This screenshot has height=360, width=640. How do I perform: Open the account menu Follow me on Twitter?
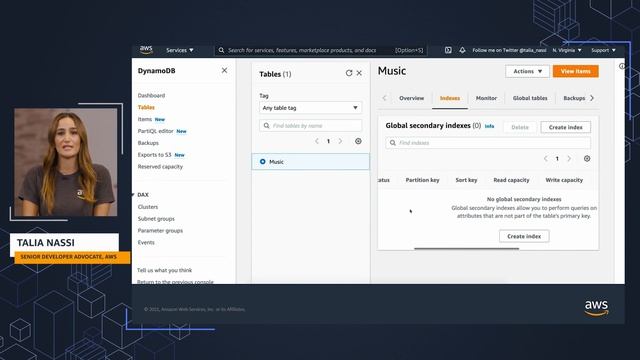point(509,50)
